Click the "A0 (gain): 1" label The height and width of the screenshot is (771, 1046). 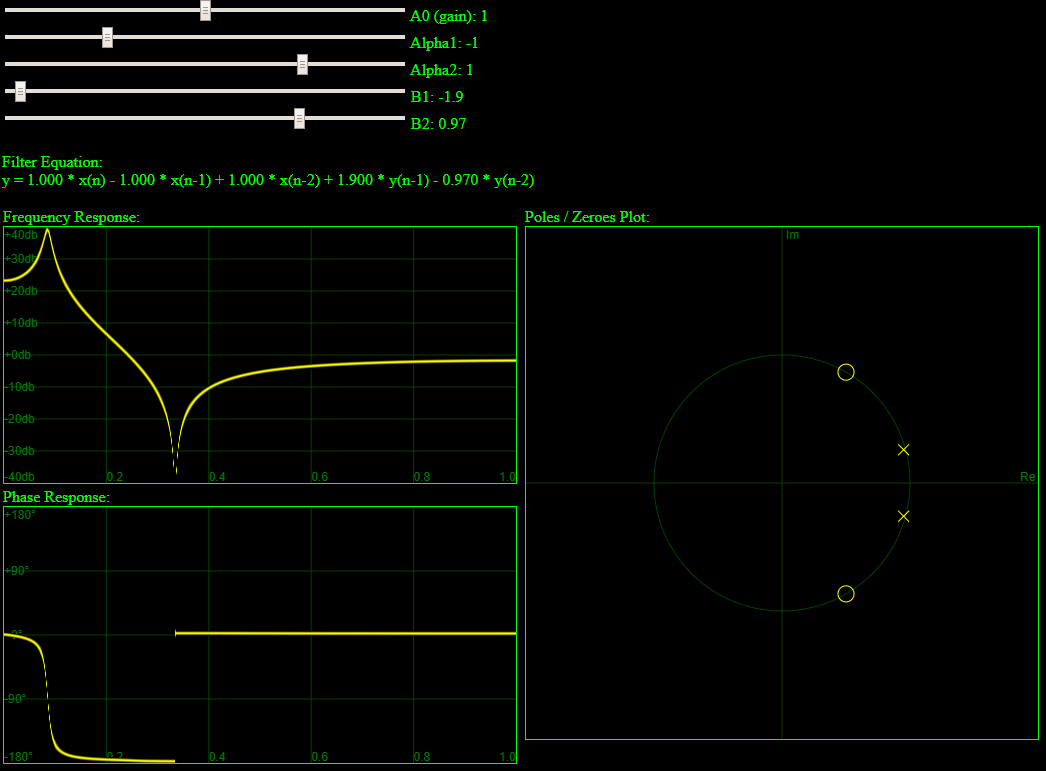tap(448, 16)
